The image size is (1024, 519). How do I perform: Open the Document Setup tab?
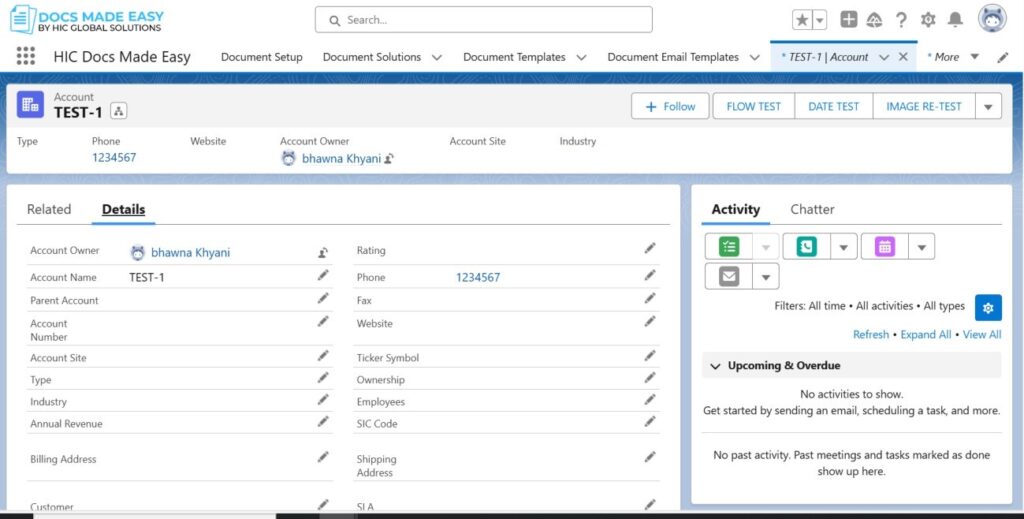[261, 57]
